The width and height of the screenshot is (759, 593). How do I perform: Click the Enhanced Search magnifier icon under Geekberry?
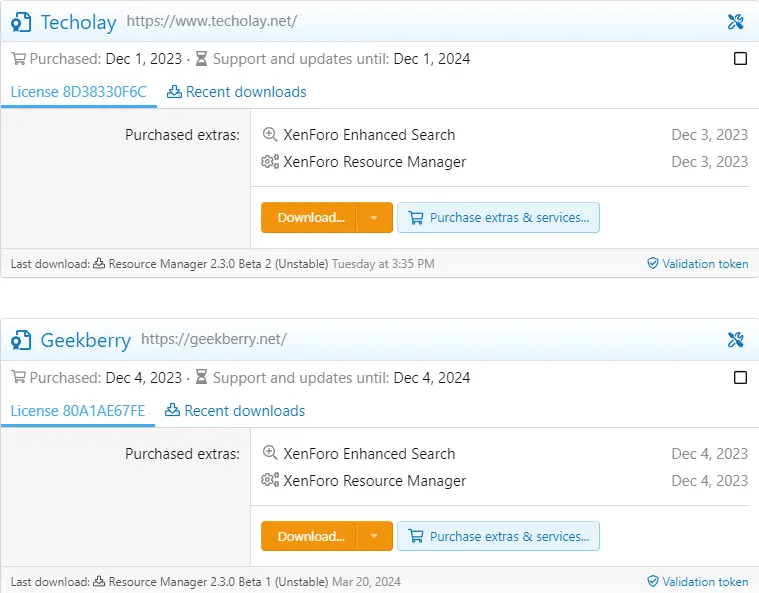click(x=270, y=453)
